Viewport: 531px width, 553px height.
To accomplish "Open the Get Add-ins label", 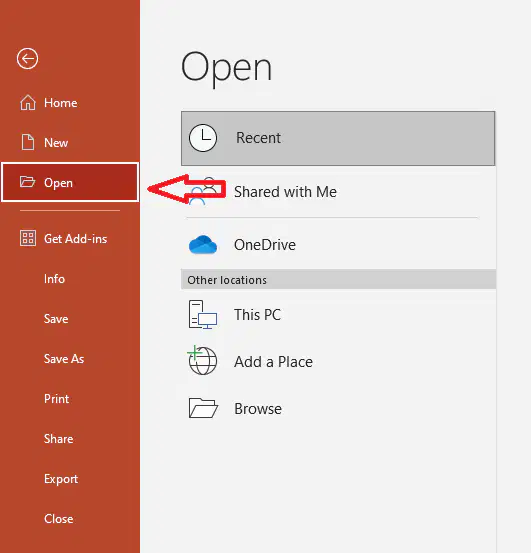I will coord(75,239).
